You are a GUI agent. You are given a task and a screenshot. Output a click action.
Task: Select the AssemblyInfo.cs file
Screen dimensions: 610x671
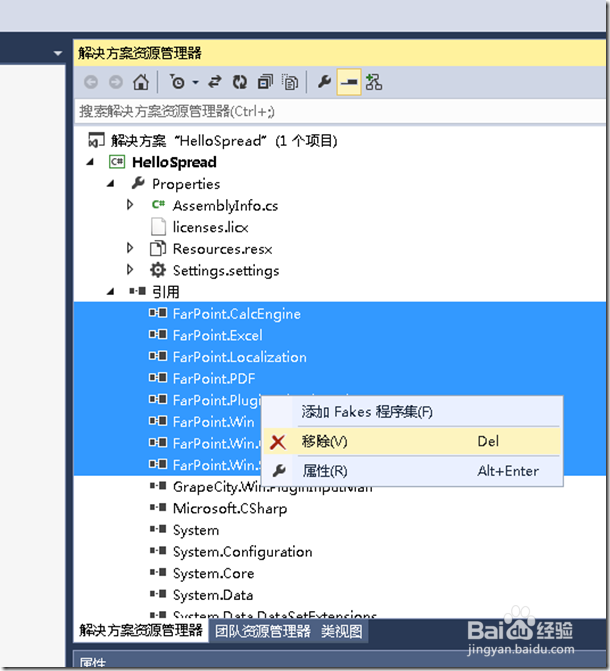(x=225, y=206)
